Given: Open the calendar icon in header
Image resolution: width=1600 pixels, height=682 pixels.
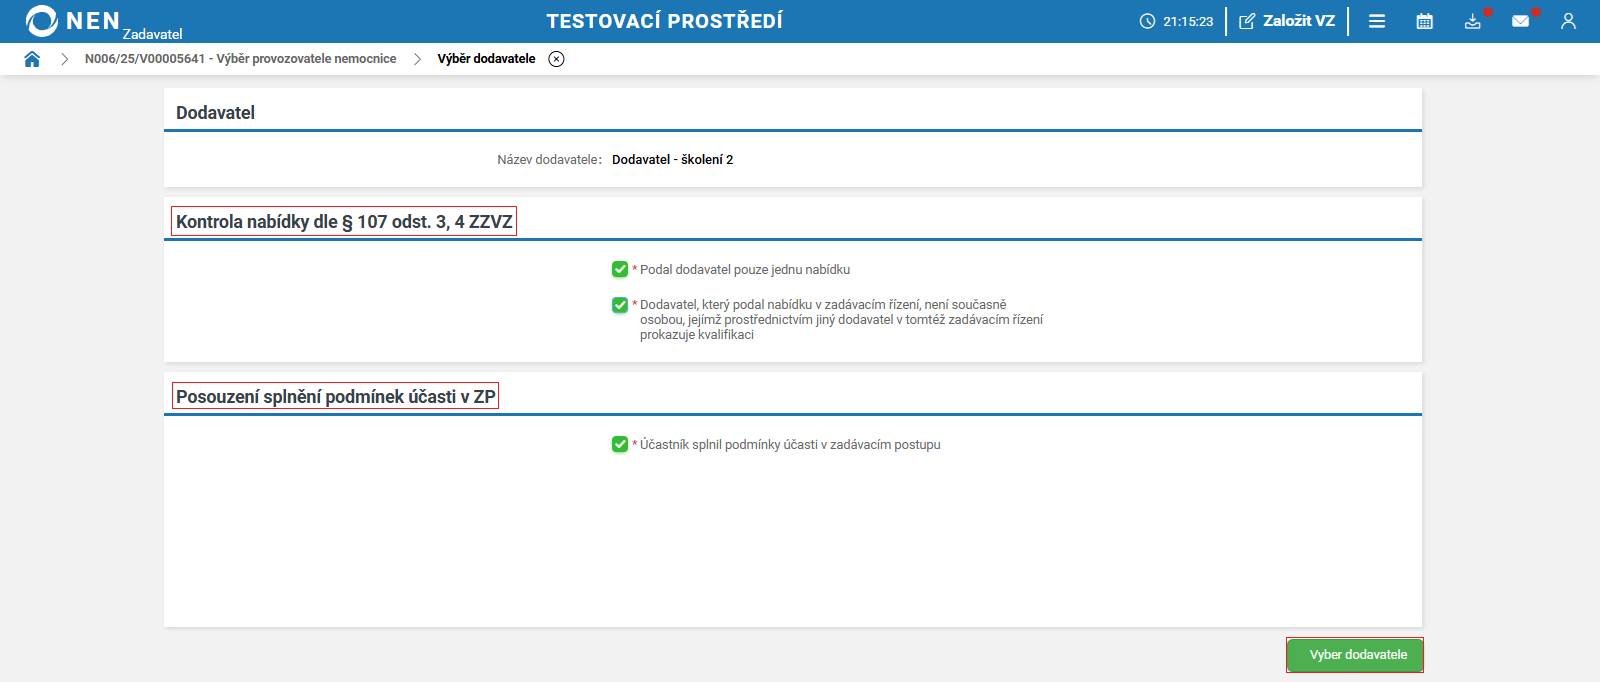Looking at the screenshot, I should point(1425,21).
